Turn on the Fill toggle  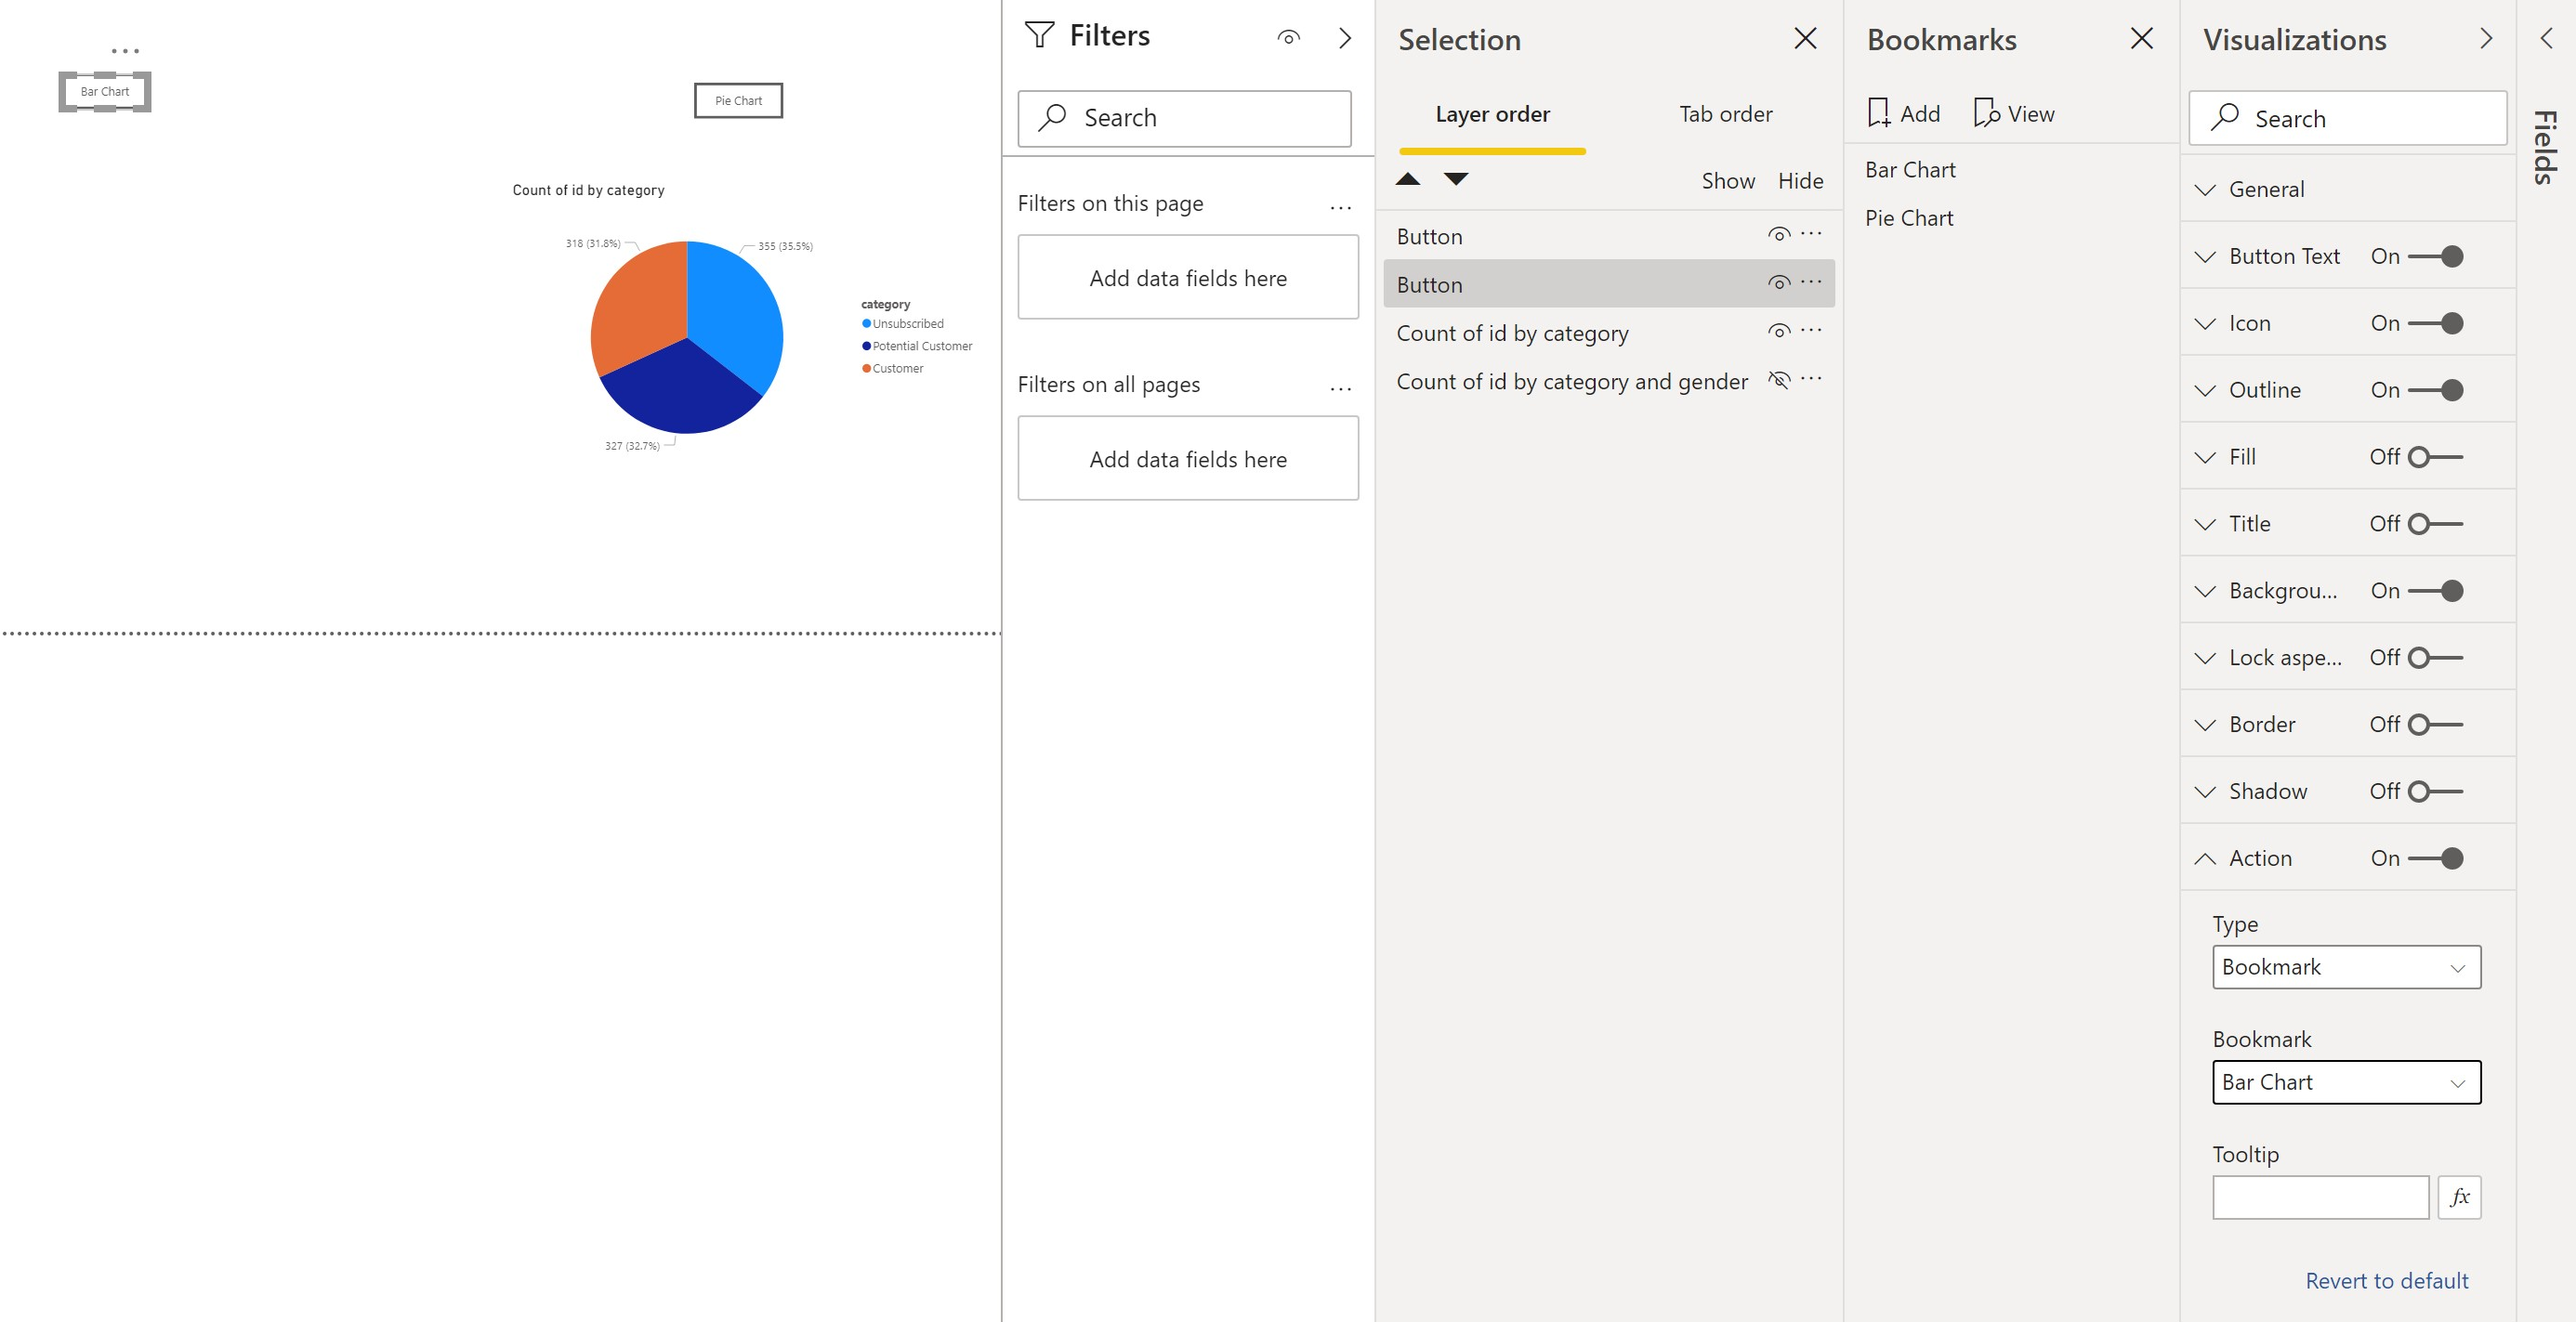(2435, 457)
